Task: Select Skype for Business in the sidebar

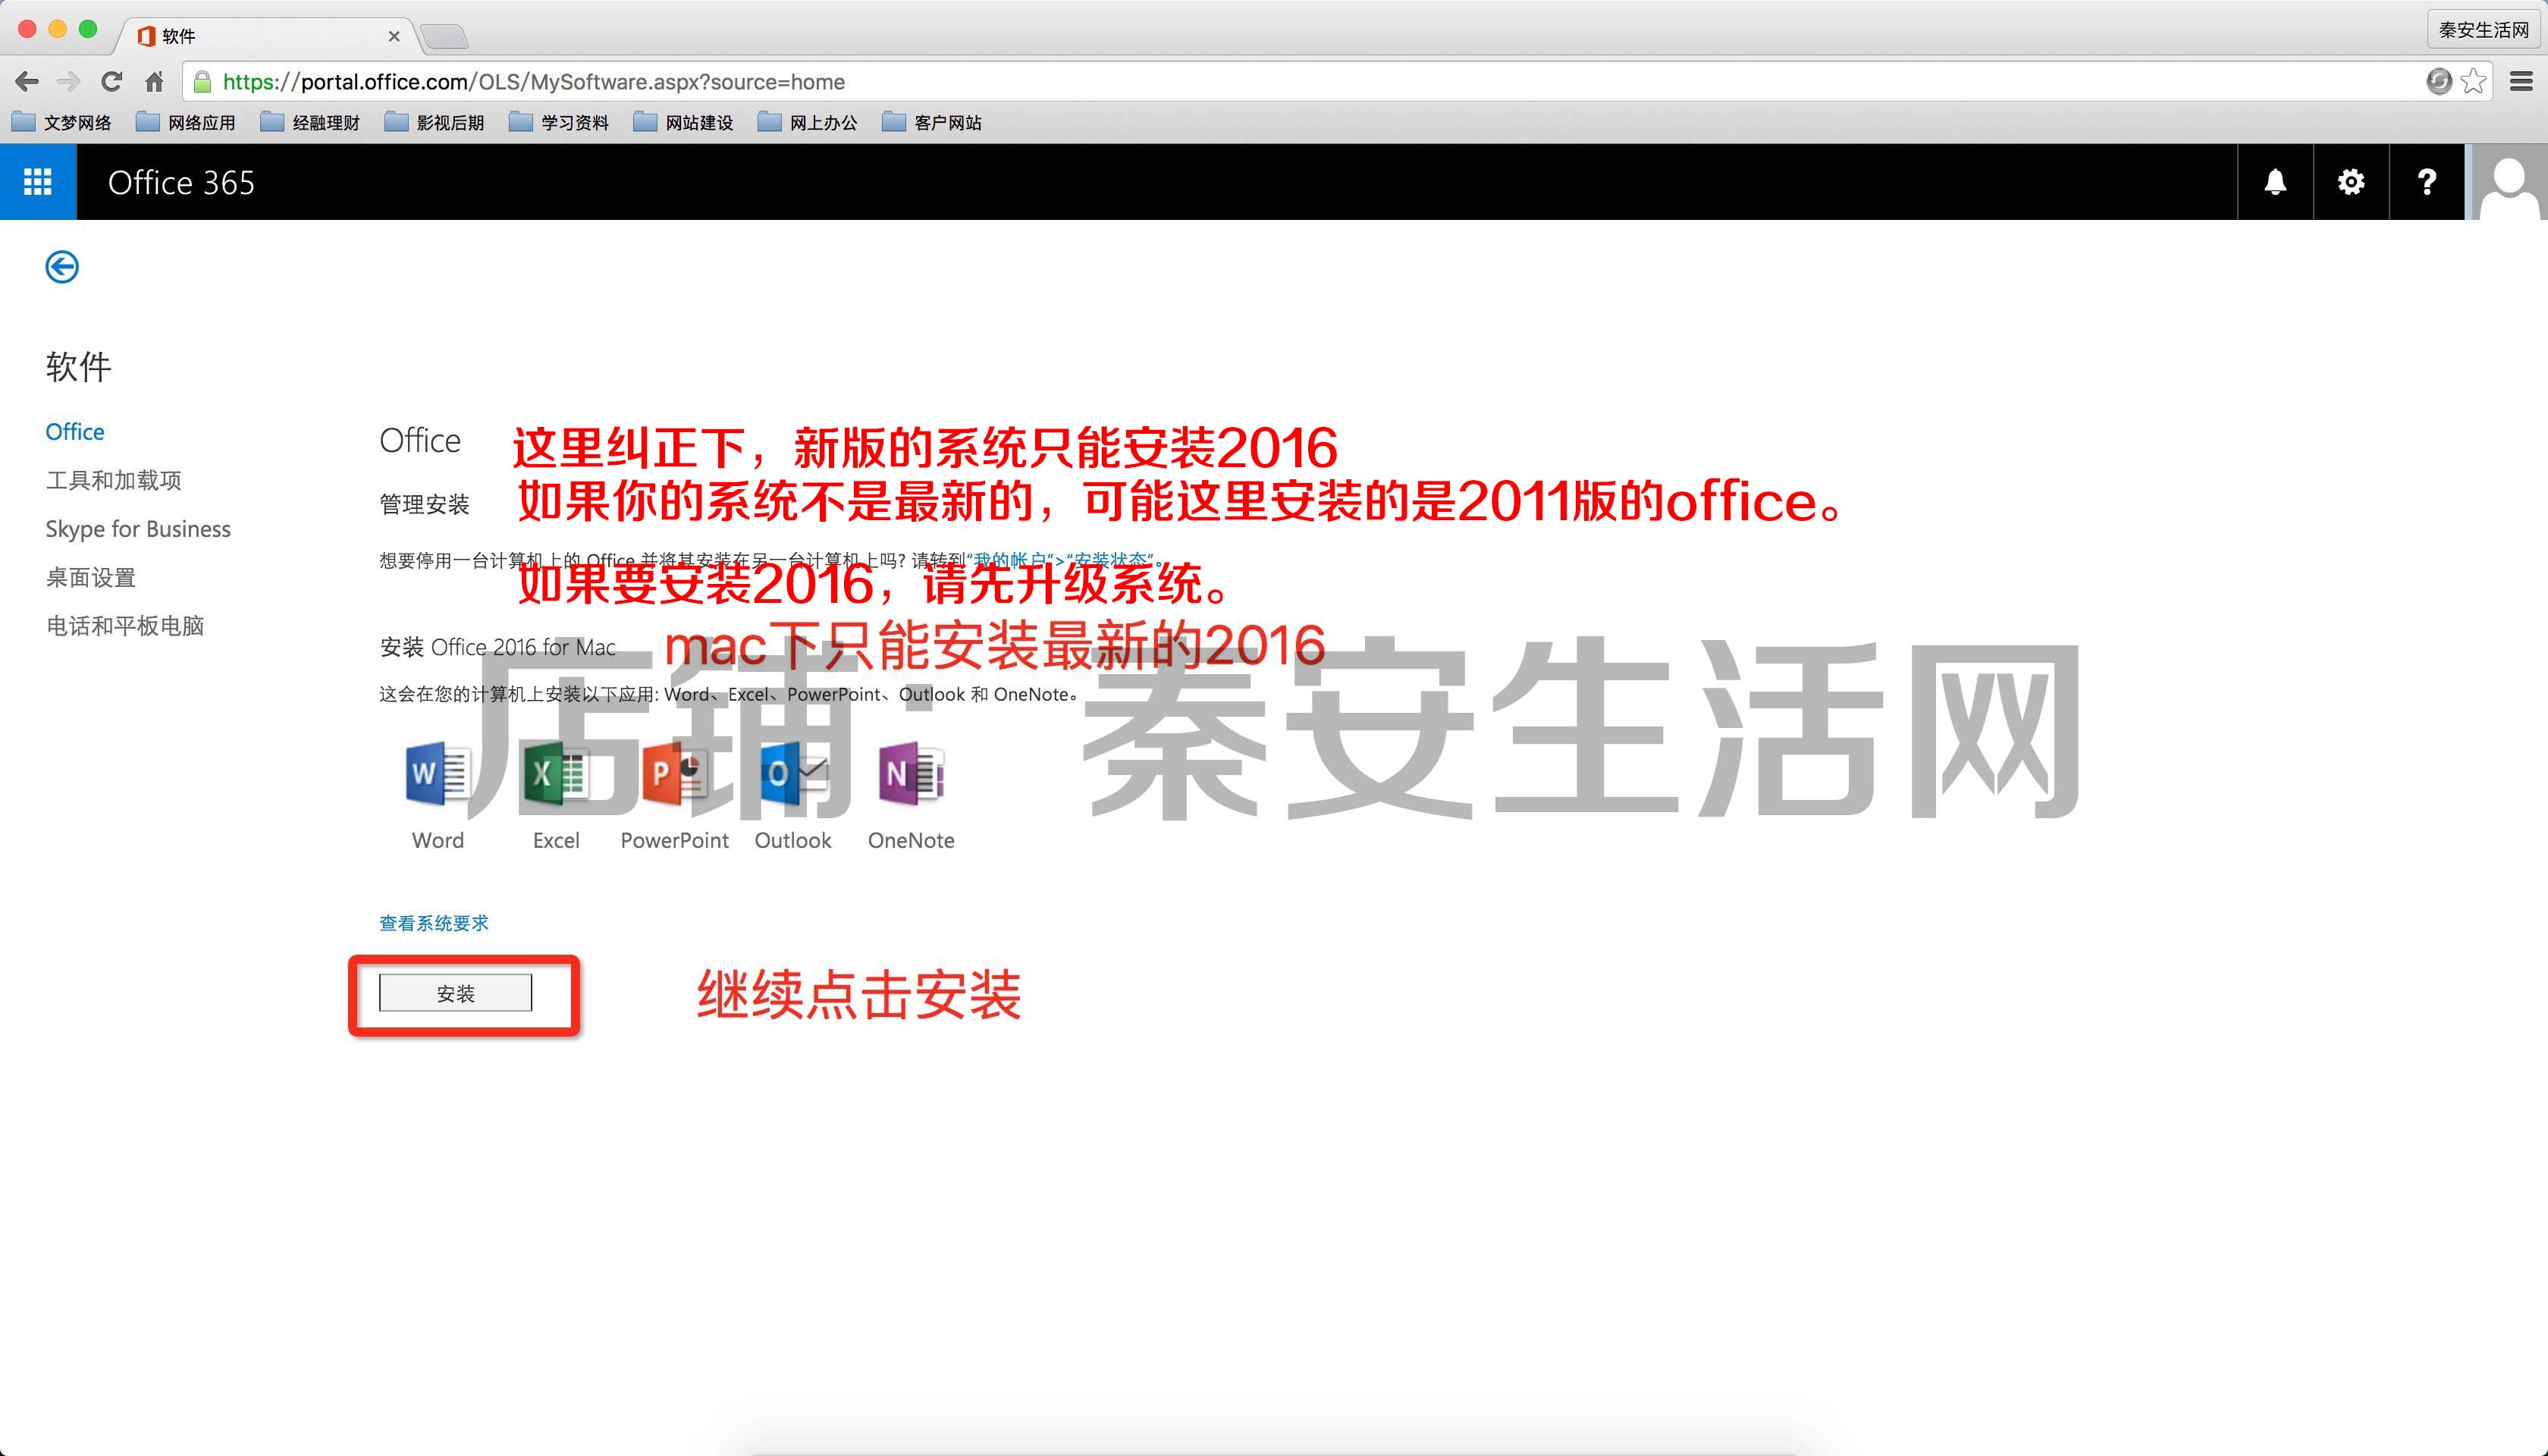Action: 138,529
